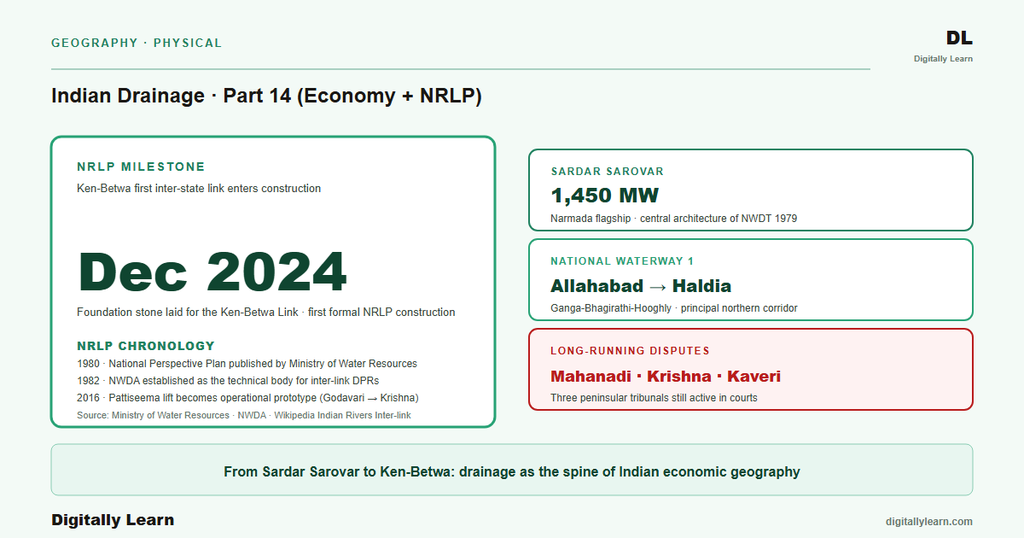Click the 'Source: Ministry of Water Resources' line
The height and width of the screenshot is (538, 1024).
pyautogui.click(x=244, y=415)
